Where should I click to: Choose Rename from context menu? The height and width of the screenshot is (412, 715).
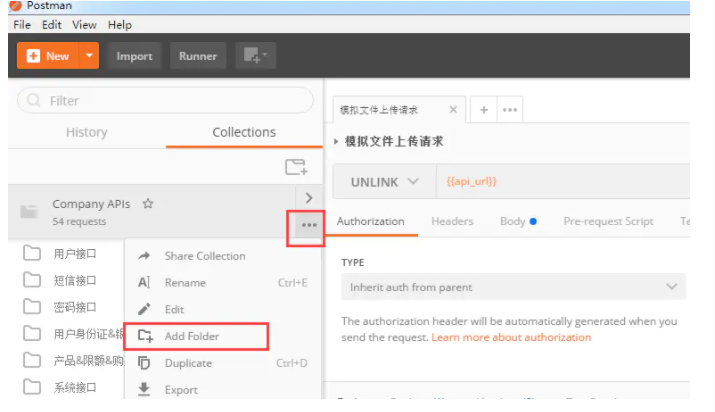[x=223, y=283]
